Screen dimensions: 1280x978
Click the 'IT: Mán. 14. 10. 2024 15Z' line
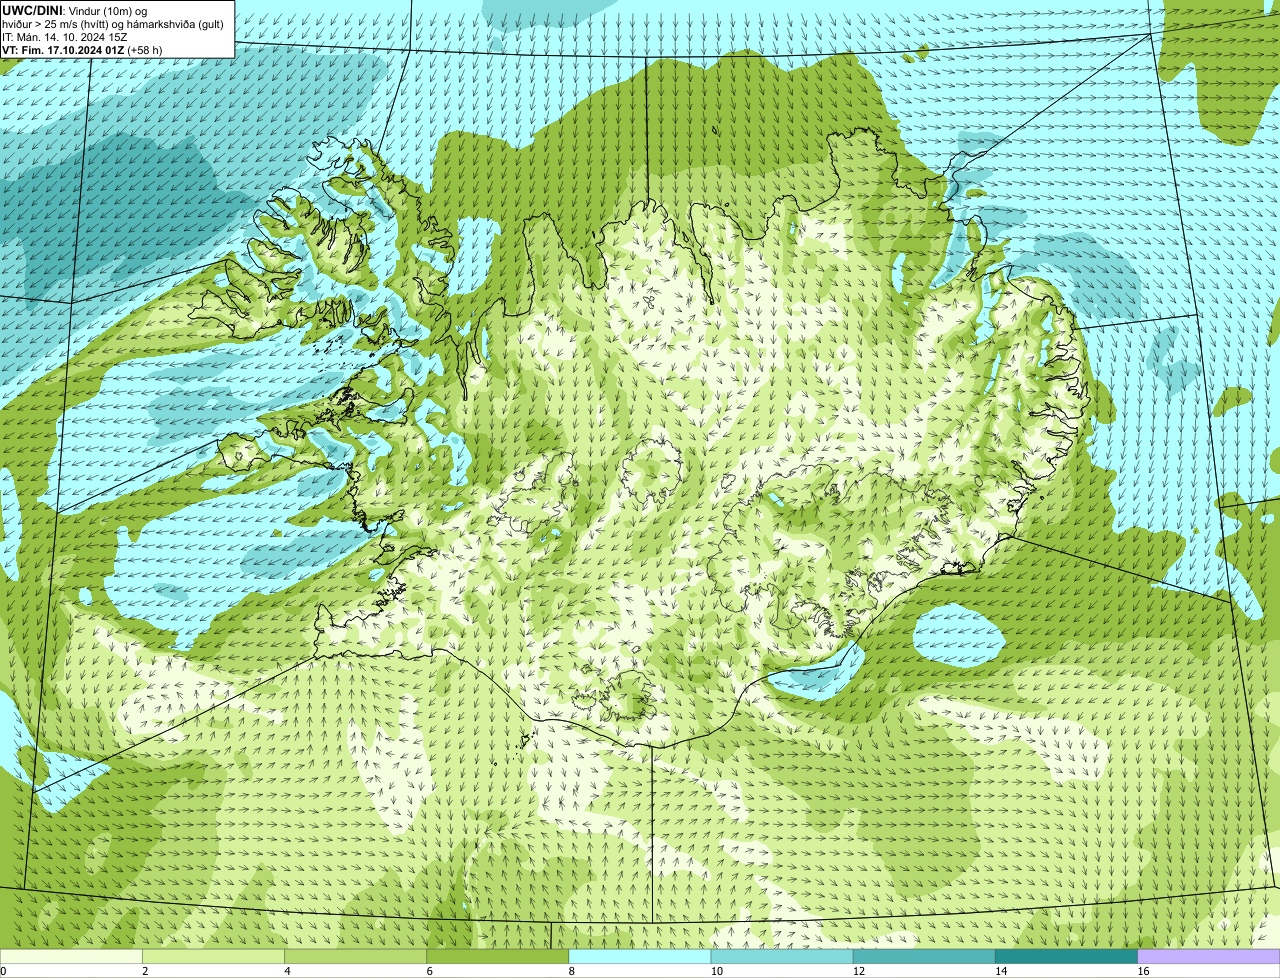(x=64, y=37)
